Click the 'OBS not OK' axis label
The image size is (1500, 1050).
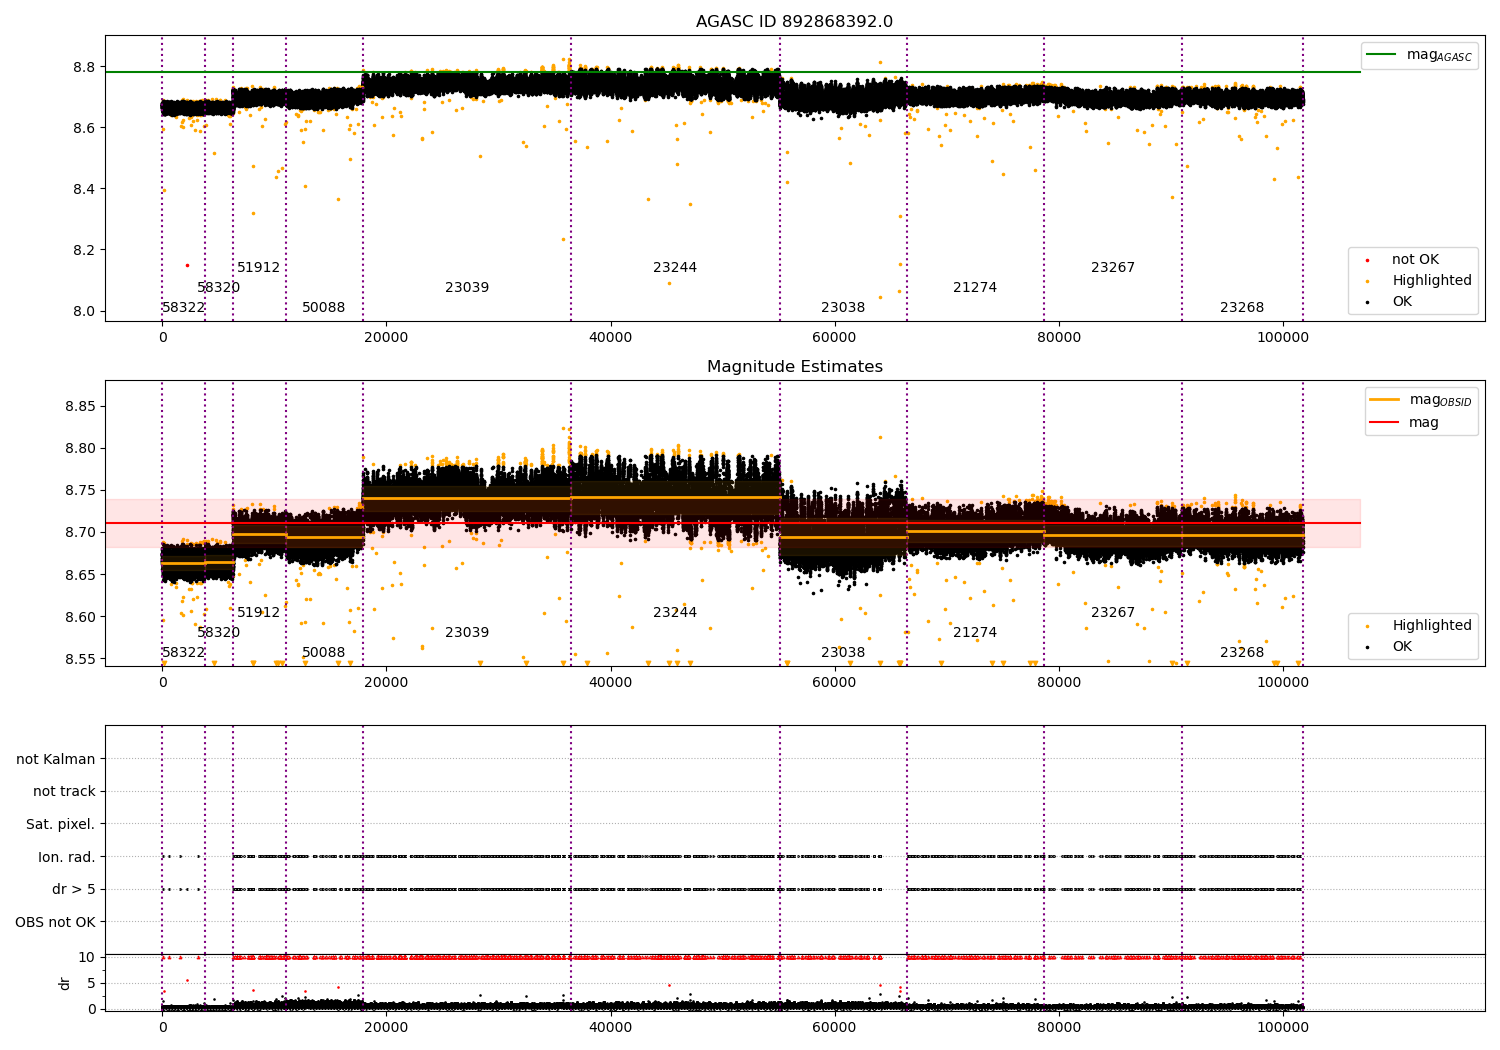(x=55, y=922)
